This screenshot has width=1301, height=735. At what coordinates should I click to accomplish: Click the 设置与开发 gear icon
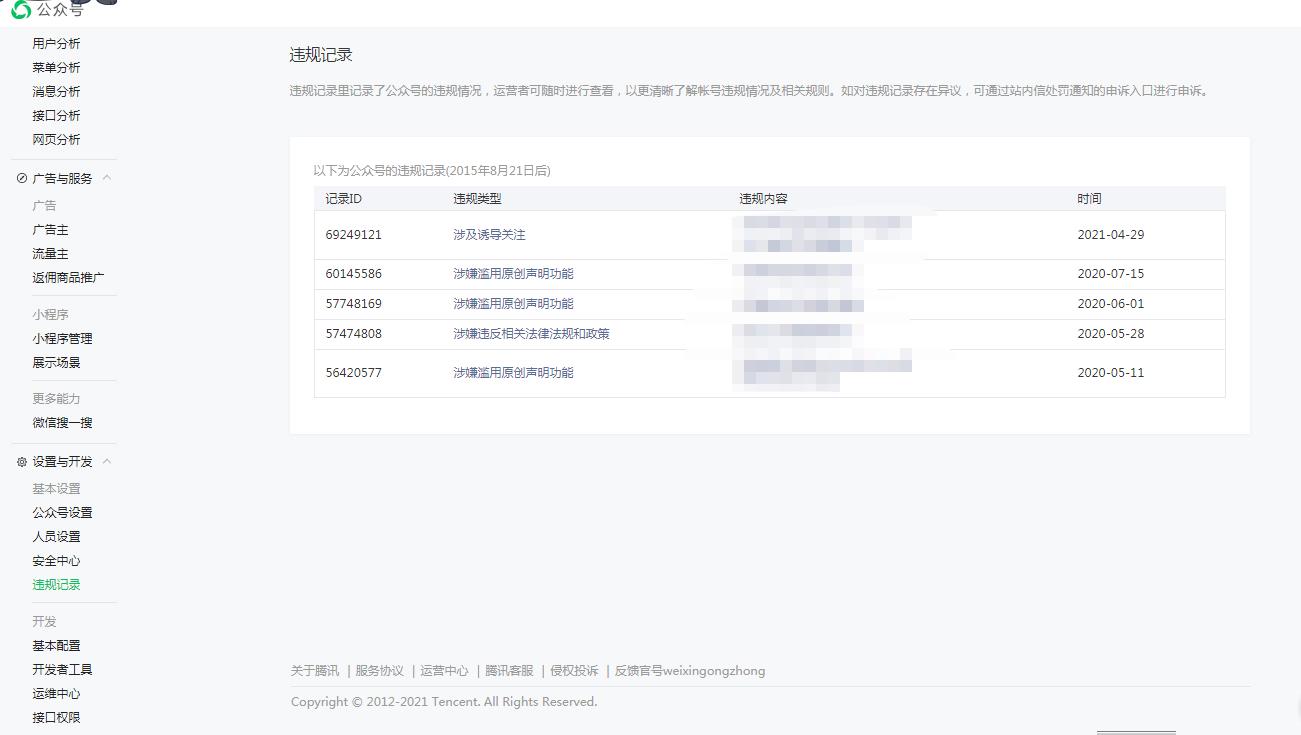[x=22, y=462]
